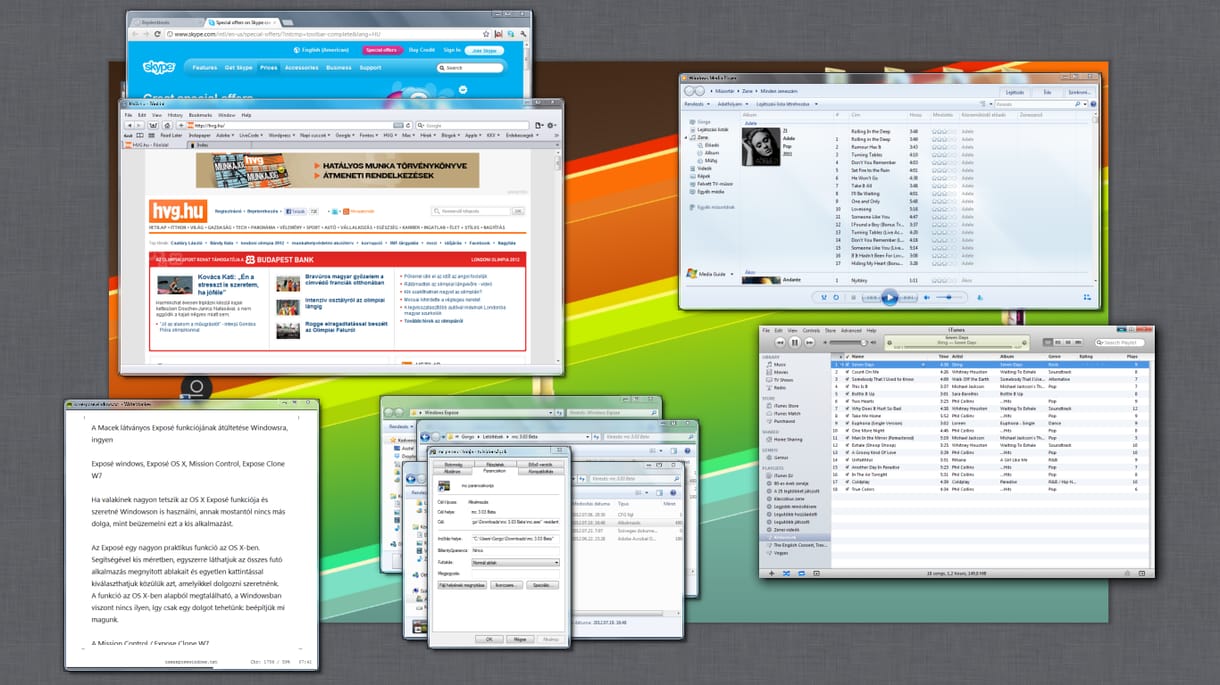Open Futtatás combo box in properties dialog
This screenshot has width=1220, height=685.
(516, 563)
